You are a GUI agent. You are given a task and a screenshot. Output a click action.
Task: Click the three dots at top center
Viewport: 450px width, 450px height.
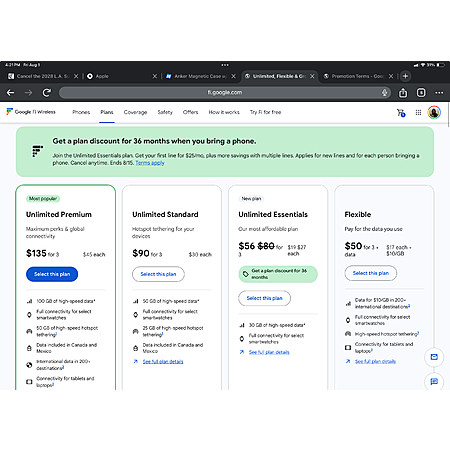[225, 65]
